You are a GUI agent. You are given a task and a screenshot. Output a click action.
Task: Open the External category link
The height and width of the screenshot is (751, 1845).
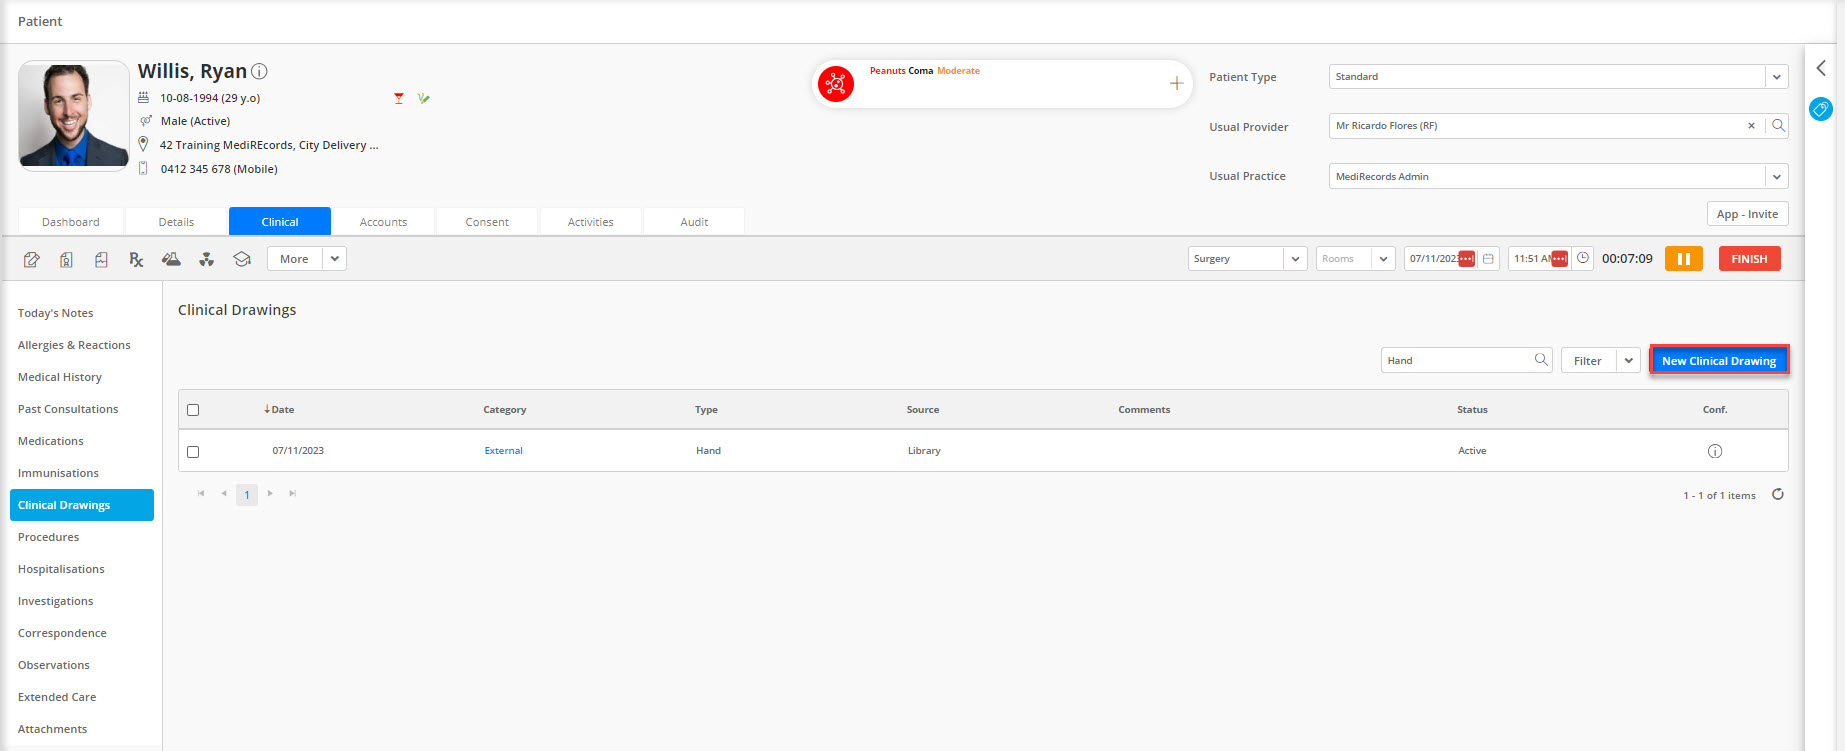pos(504,451)
